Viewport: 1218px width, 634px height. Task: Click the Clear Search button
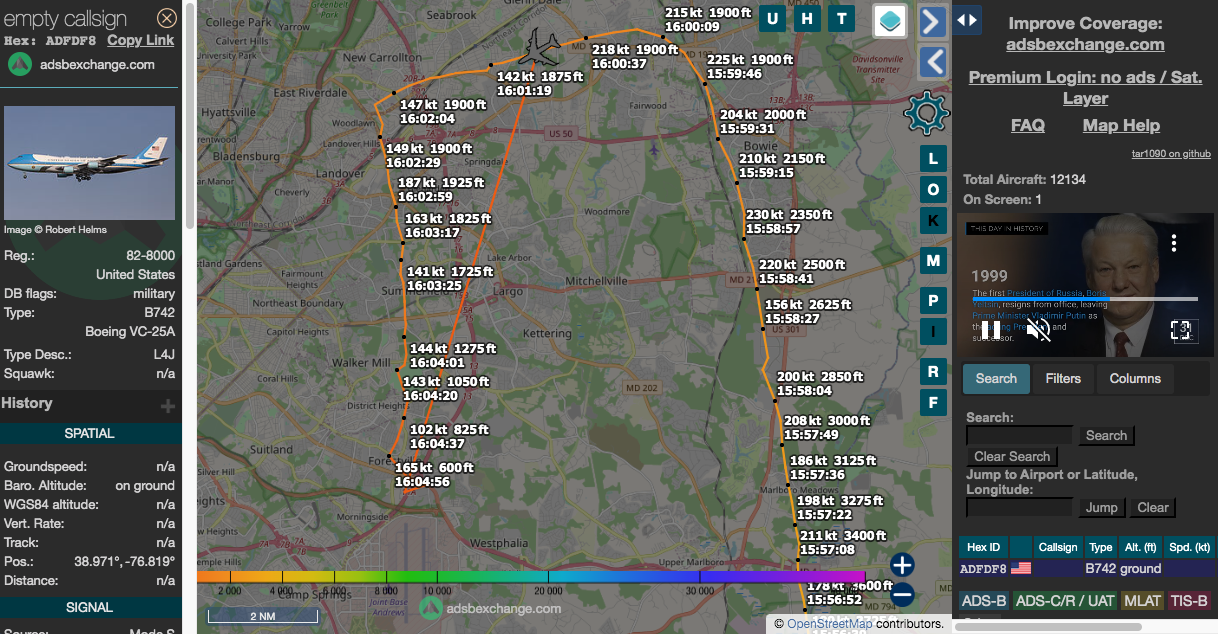click(x=1012, y=456)
